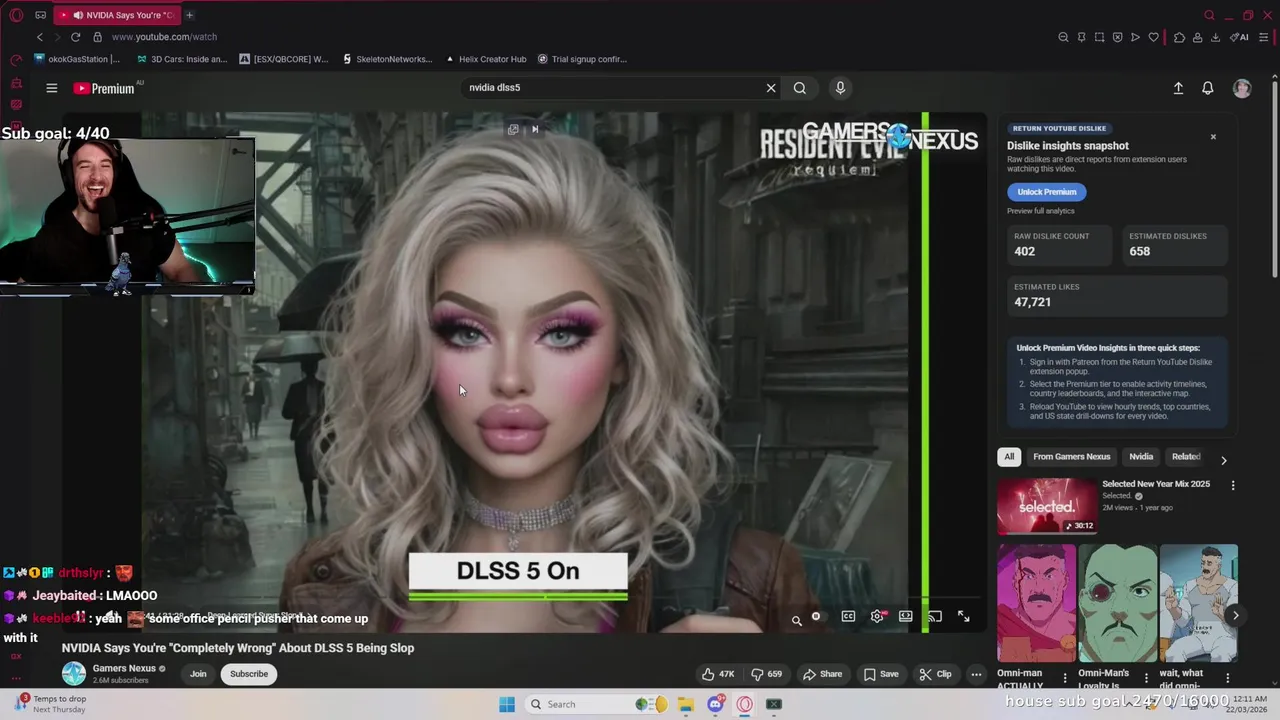Go to YouTube Premium home logo
Image resolution: width=1280 pixels, height=720 pixels.
tap(104, 88)
